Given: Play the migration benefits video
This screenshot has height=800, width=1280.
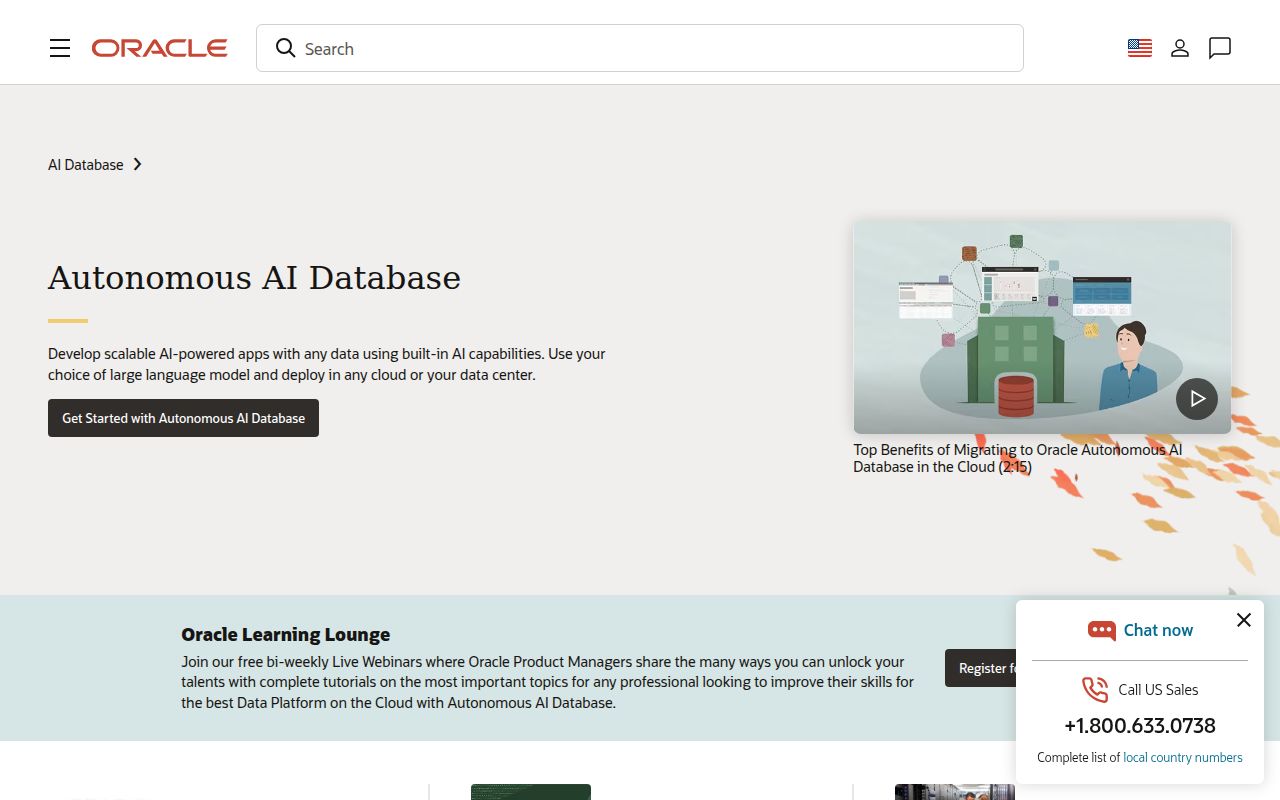Looking at the screenshot, I should click(1197, 399).
